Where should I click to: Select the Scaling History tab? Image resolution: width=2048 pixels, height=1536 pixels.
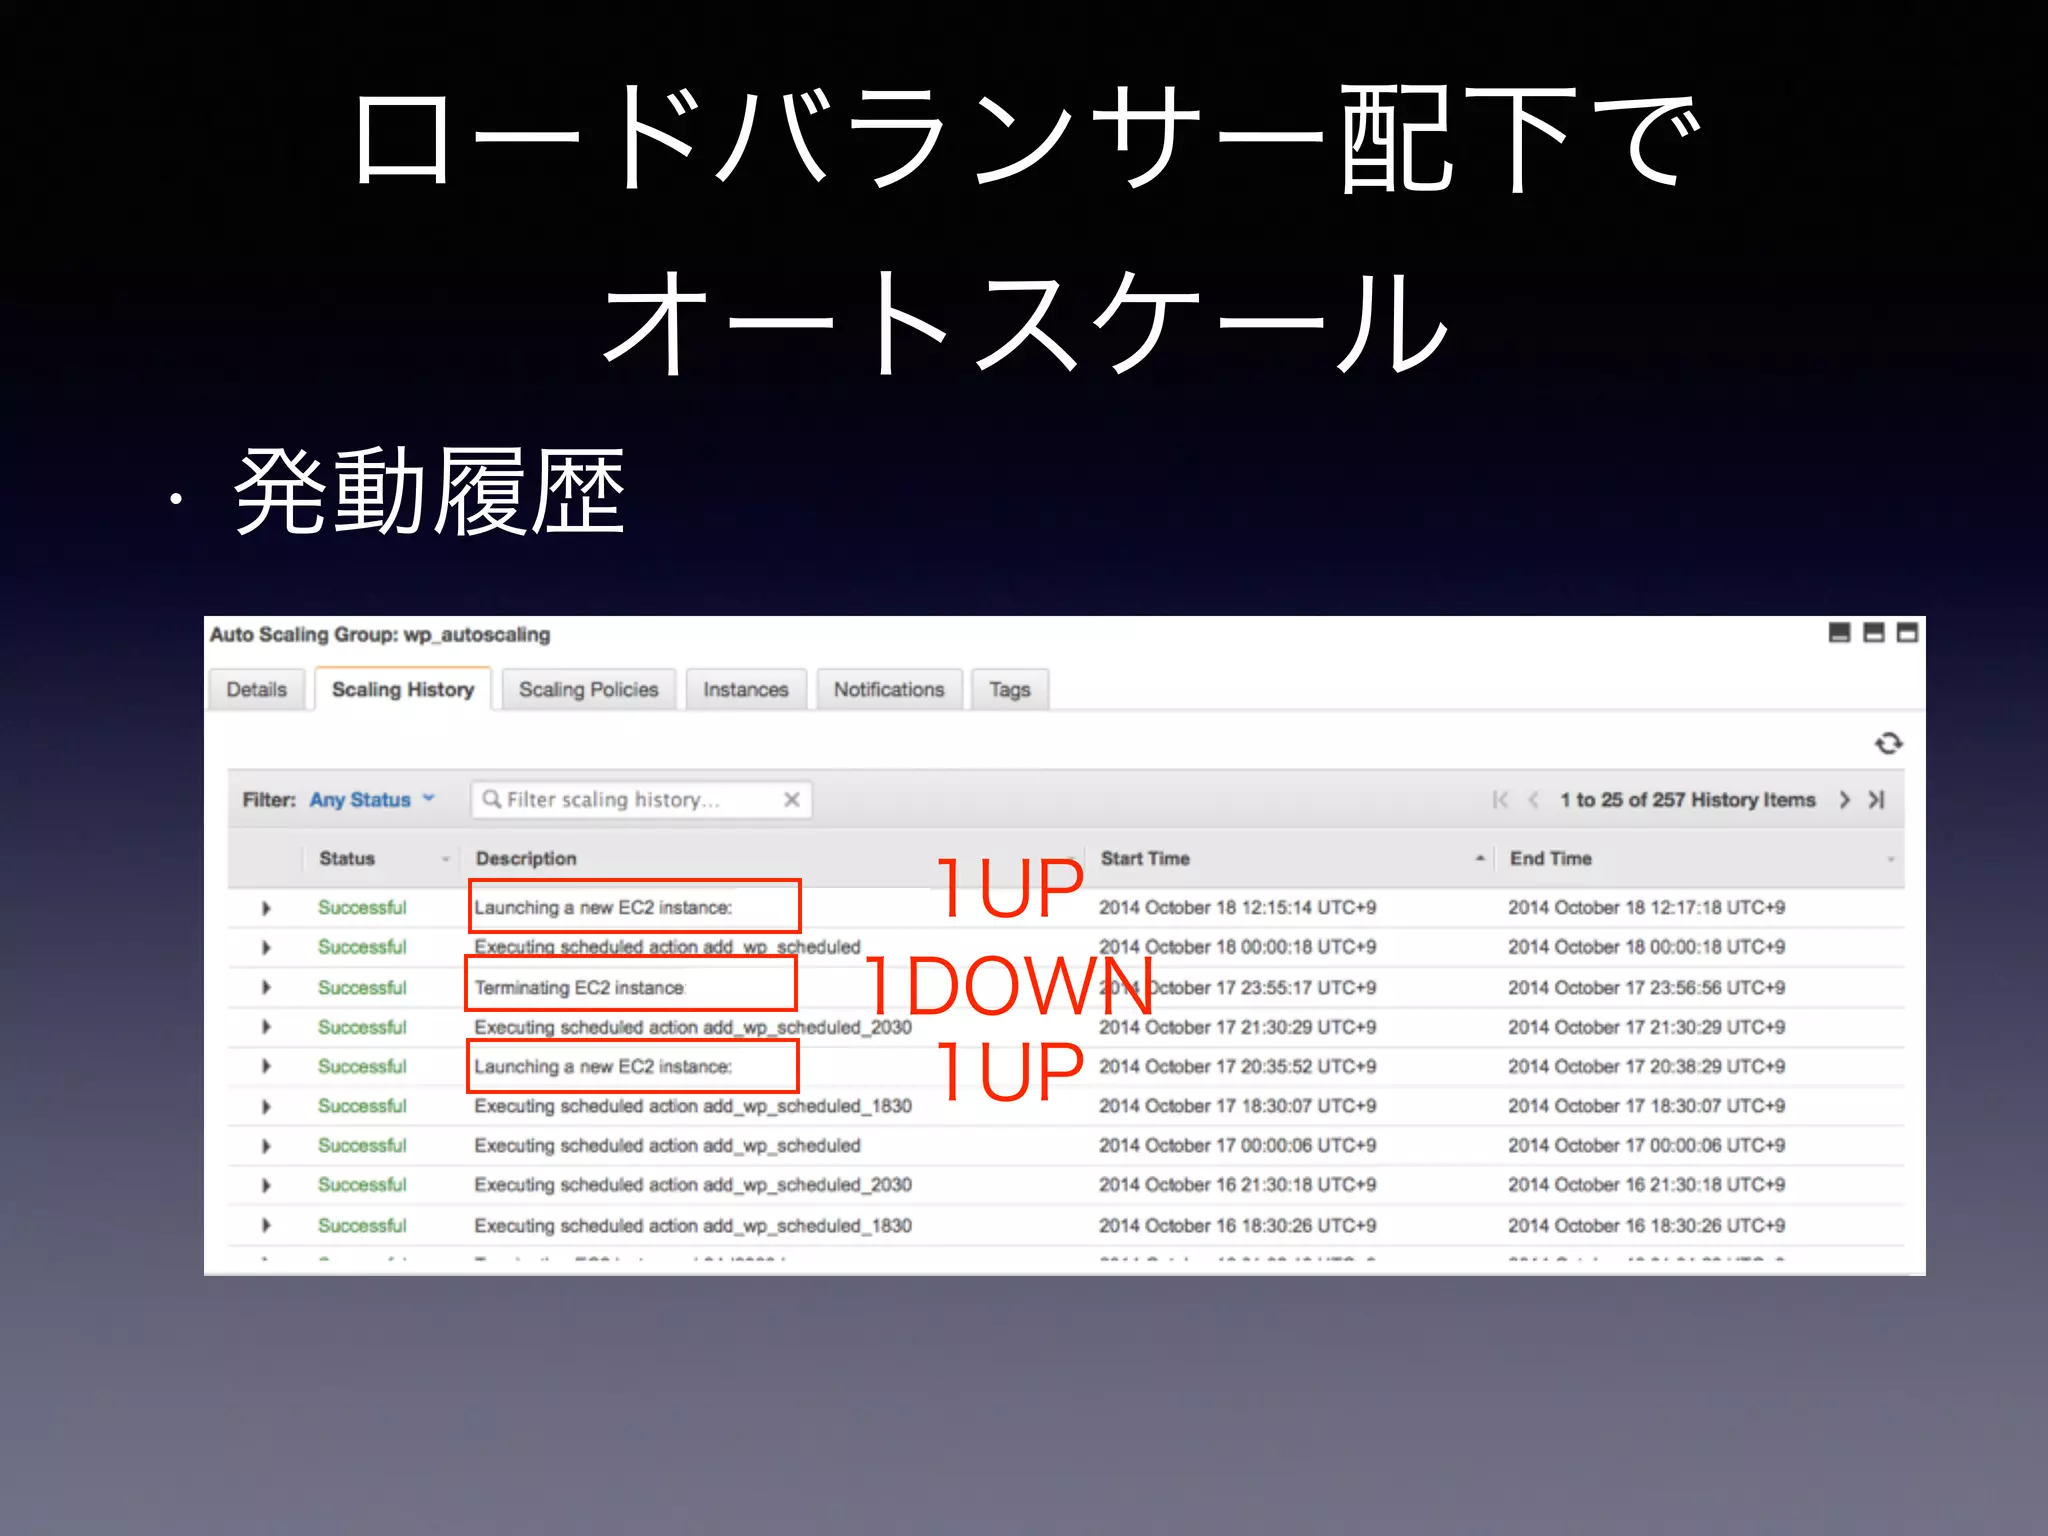coord(403,689)
